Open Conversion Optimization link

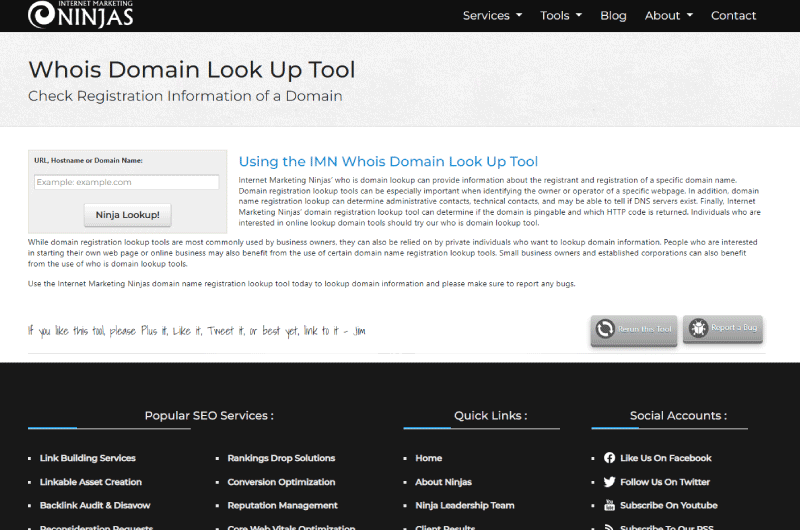(x=281, y=482)
